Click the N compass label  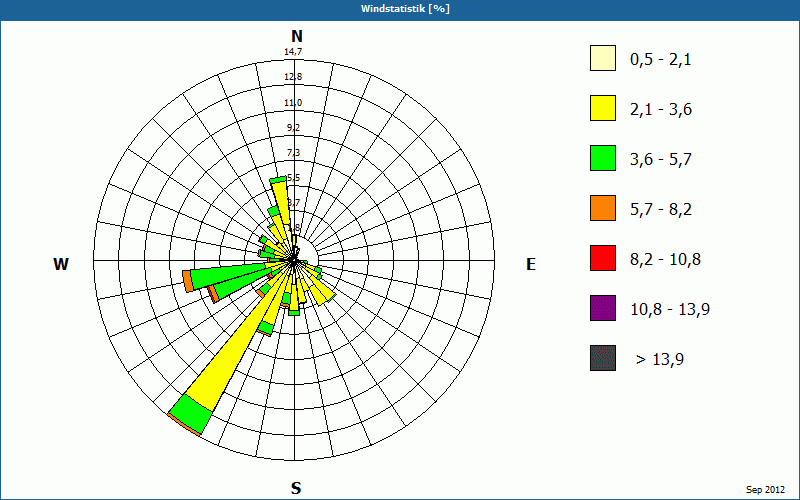click(297, 36)
